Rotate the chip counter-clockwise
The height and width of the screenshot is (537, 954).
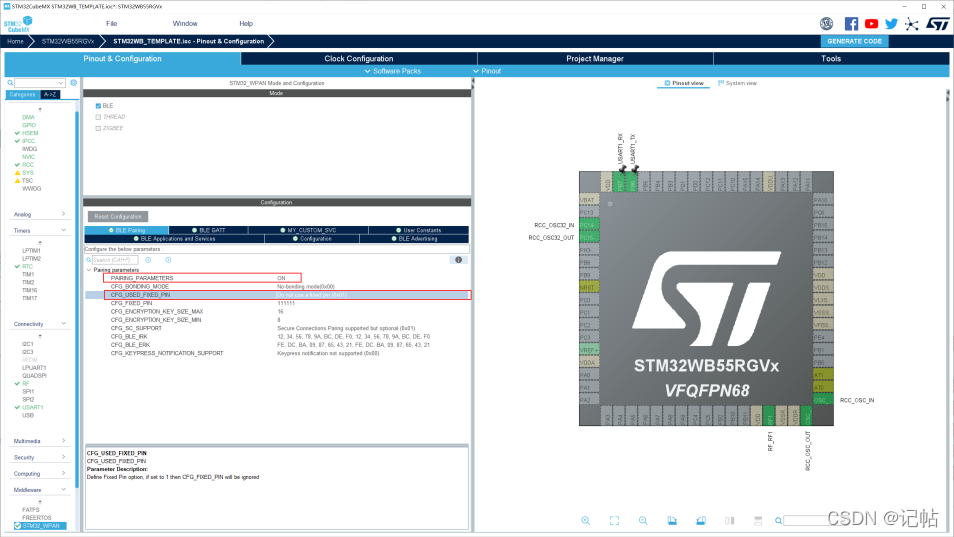point(701,521)
